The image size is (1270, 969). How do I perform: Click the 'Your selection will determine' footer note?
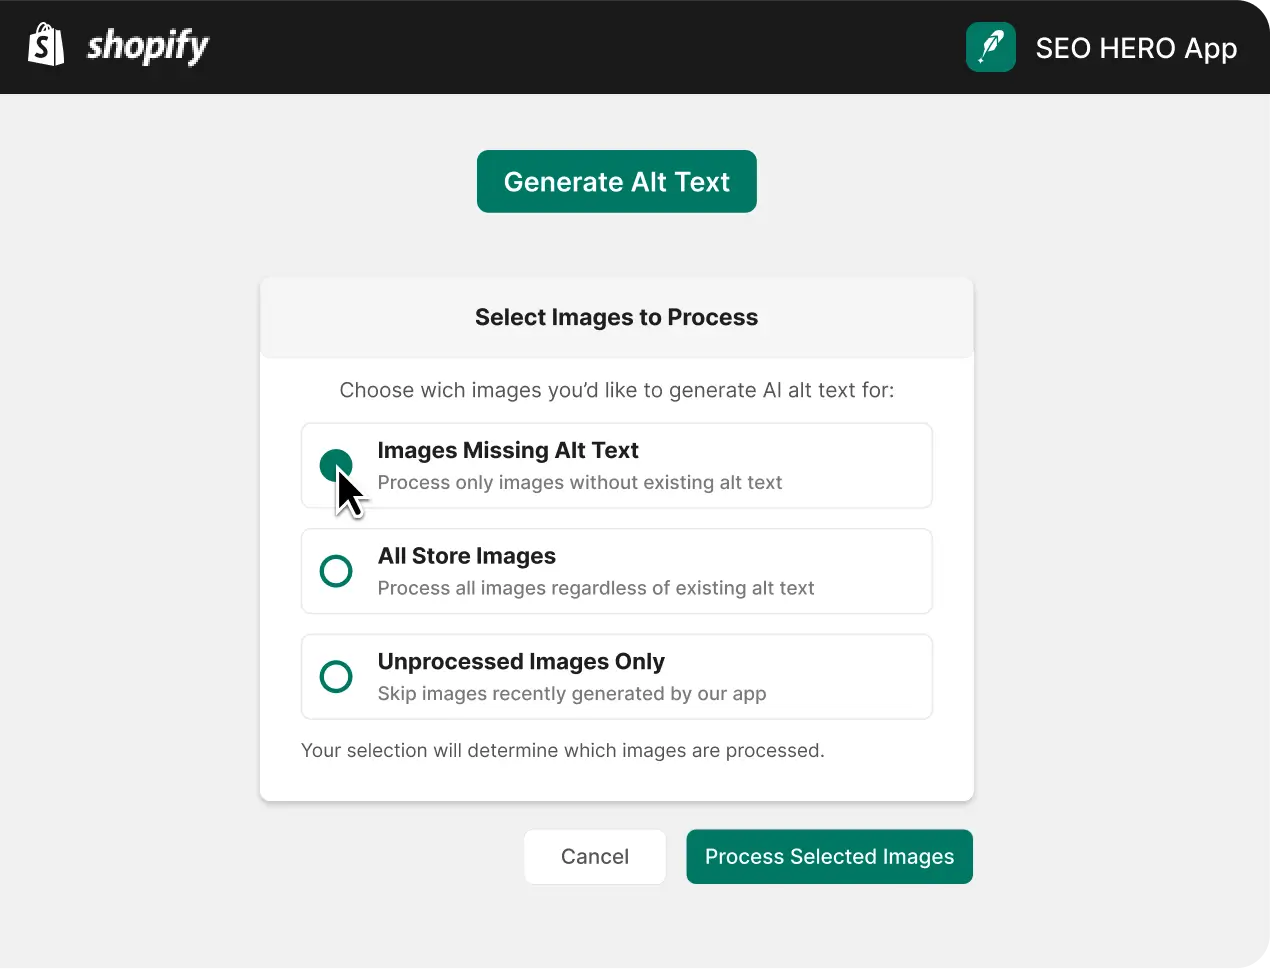(x=563, y=751)
